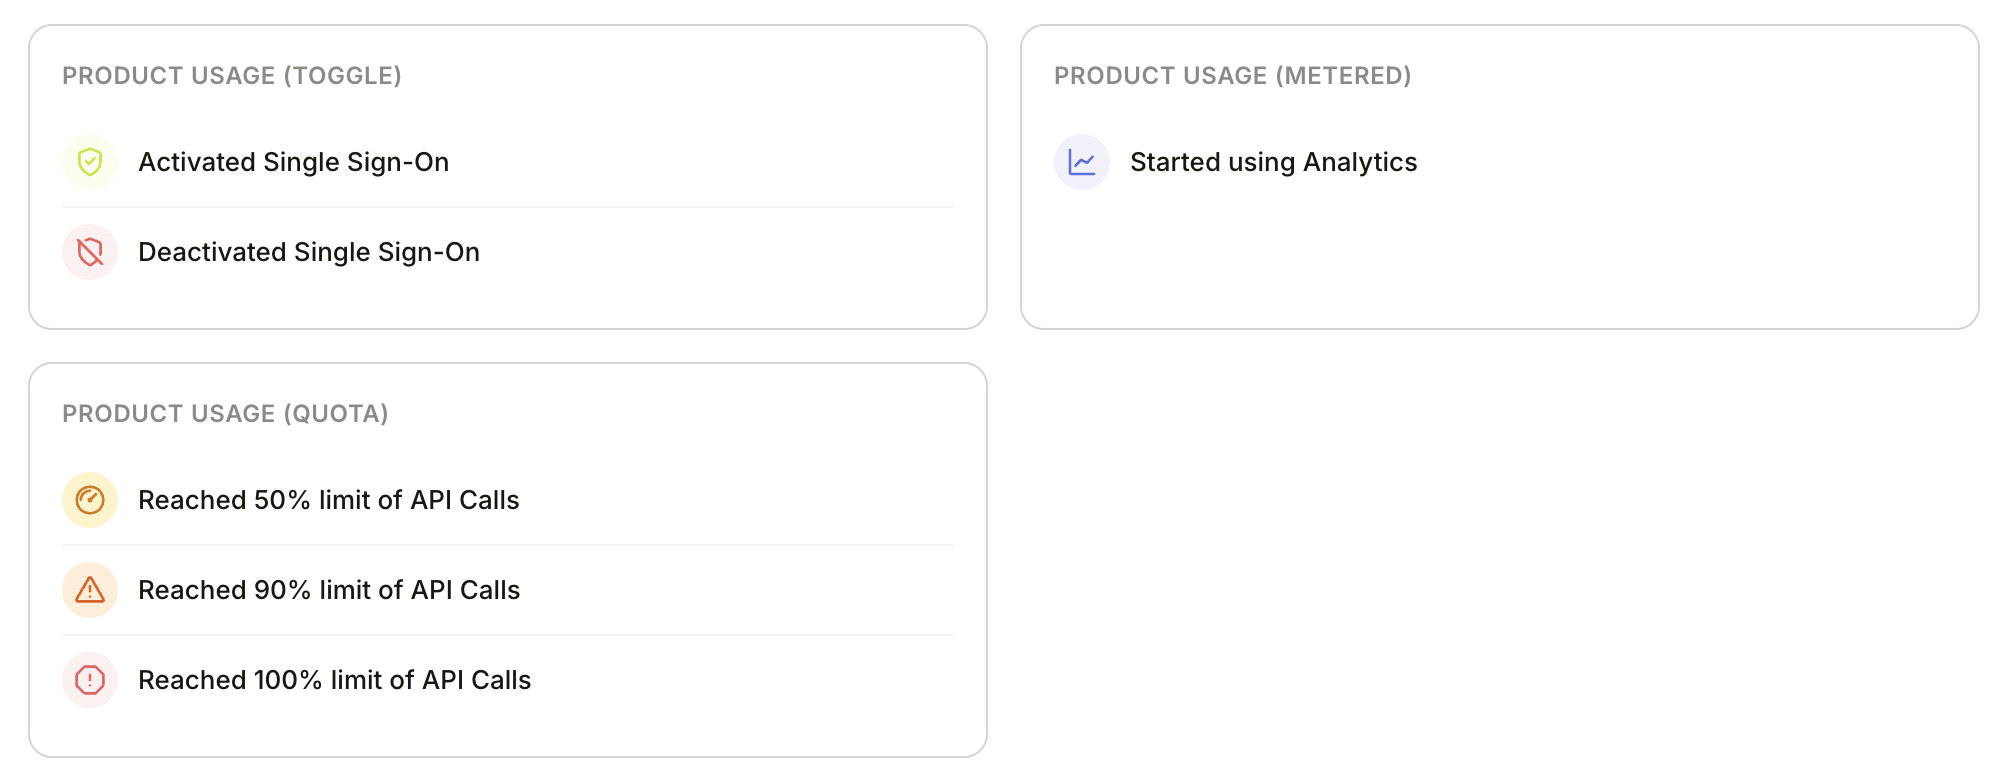This screenshot has height=782, width=2010.
Task: Select the Deactivated Single Sign-On event
Action: [x=308, y=252]
